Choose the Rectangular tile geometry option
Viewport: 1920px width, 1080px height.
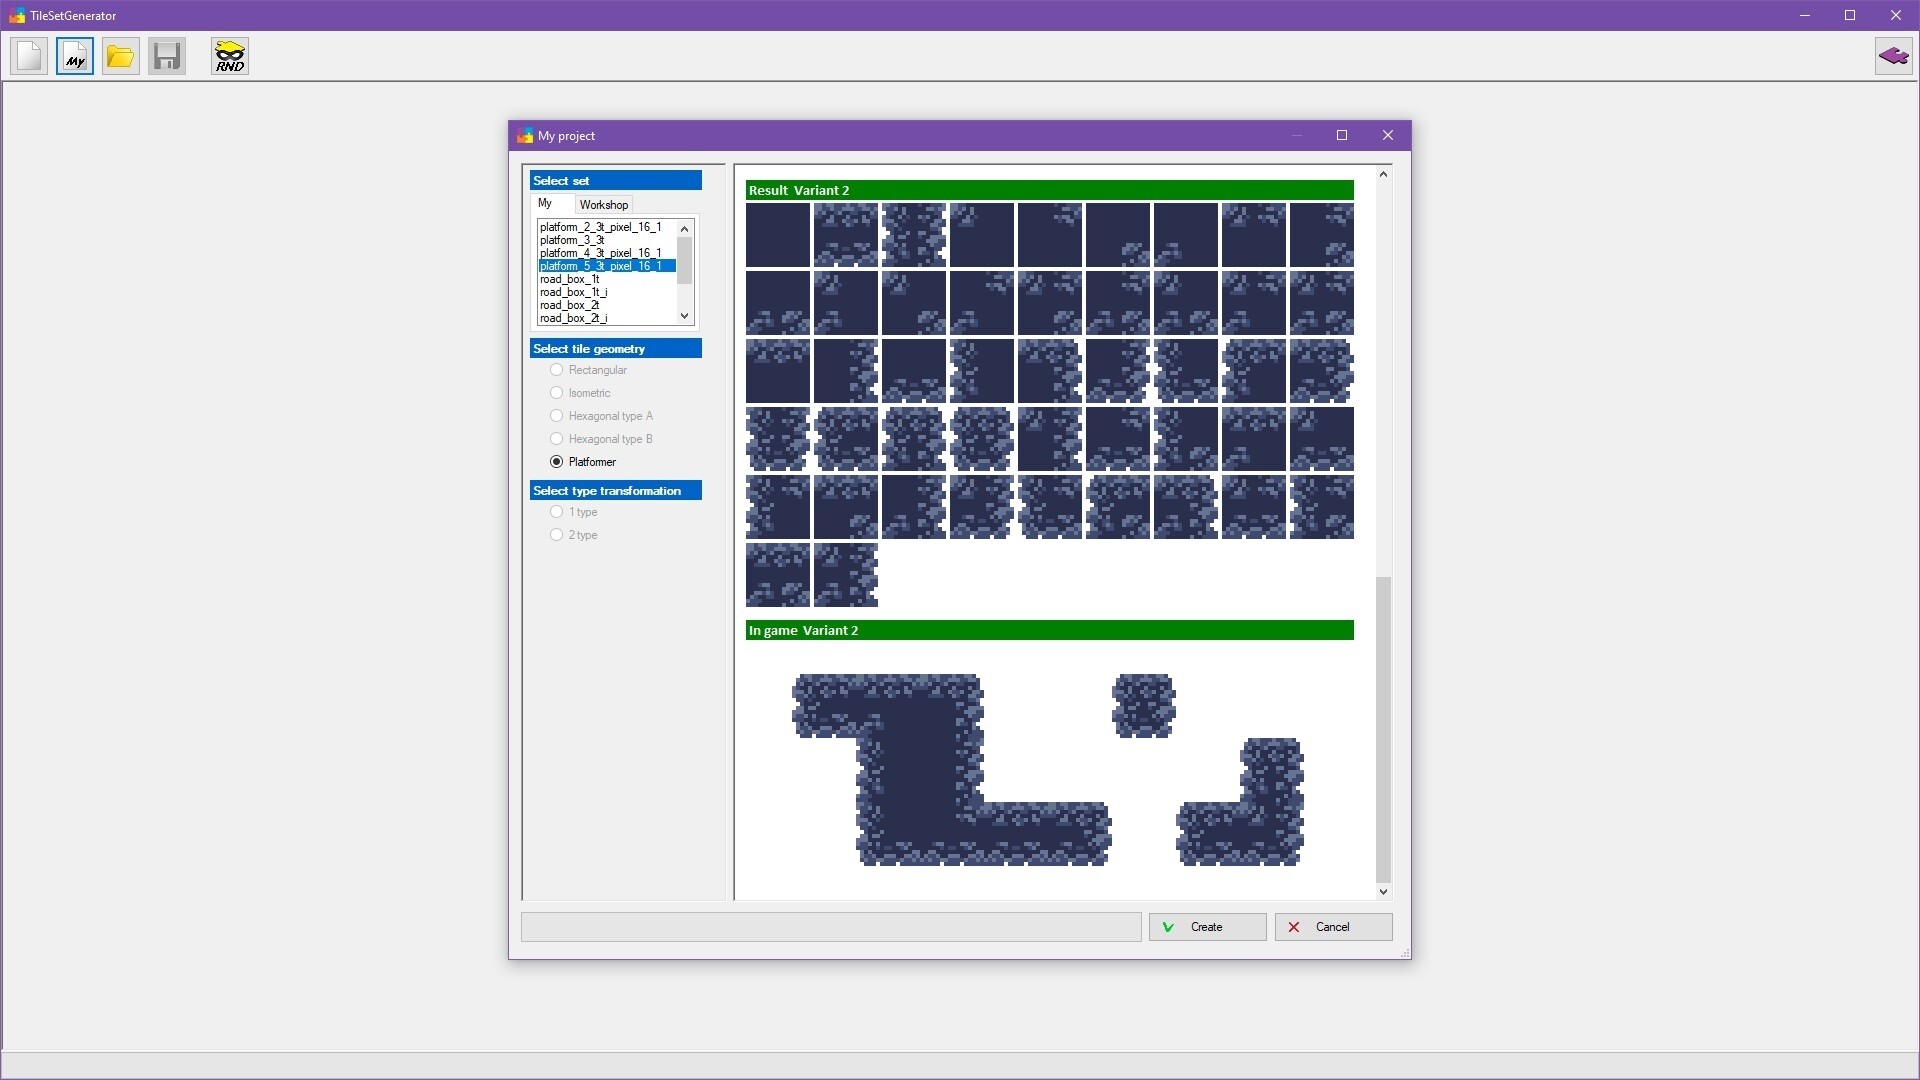[557, 370]
